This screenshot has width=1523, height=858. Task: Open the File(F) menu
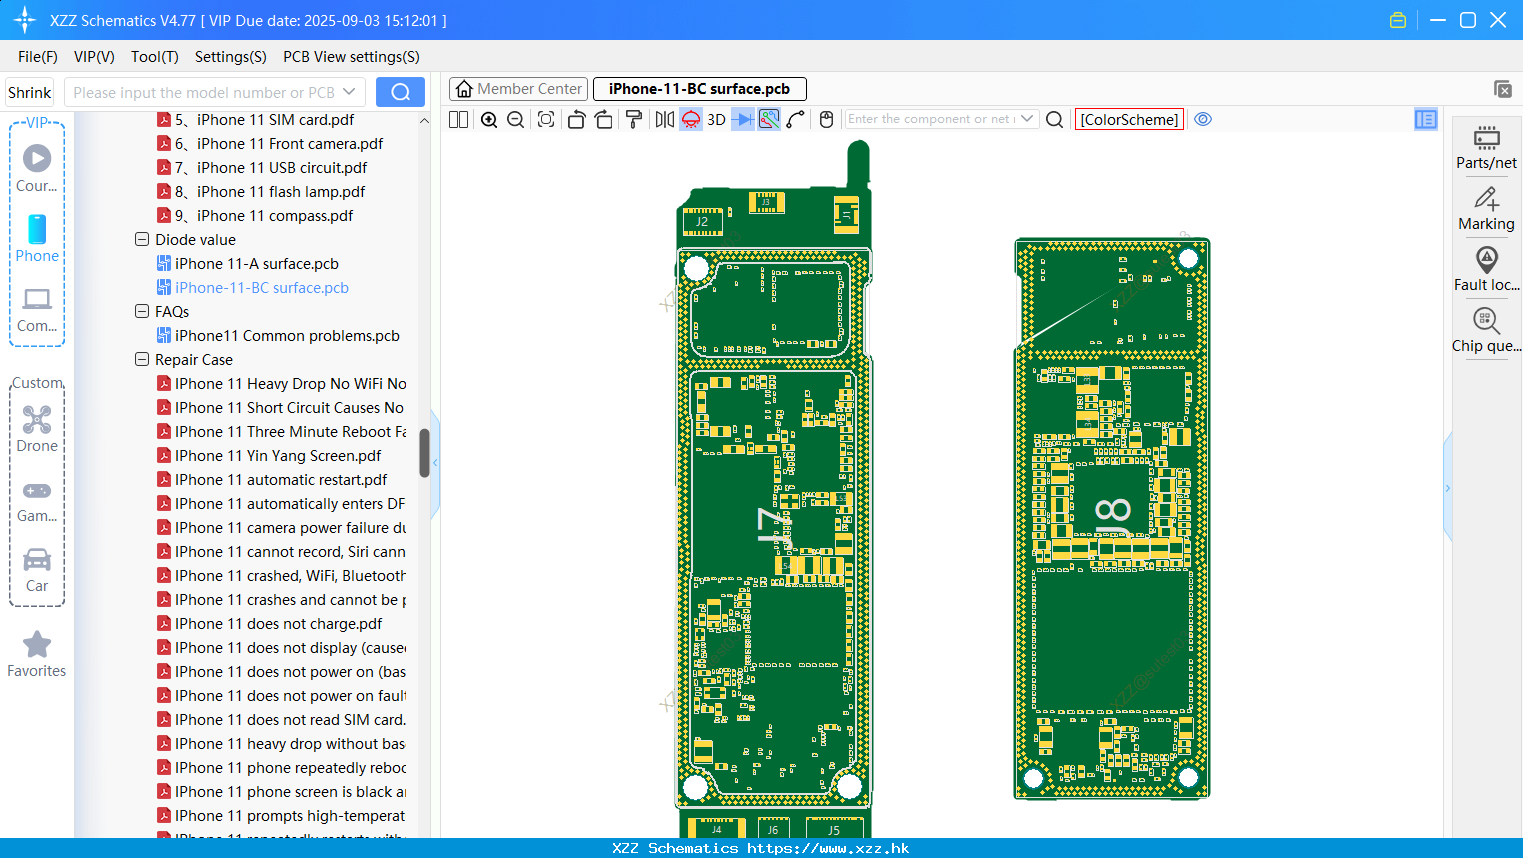[x=38, y=57]
